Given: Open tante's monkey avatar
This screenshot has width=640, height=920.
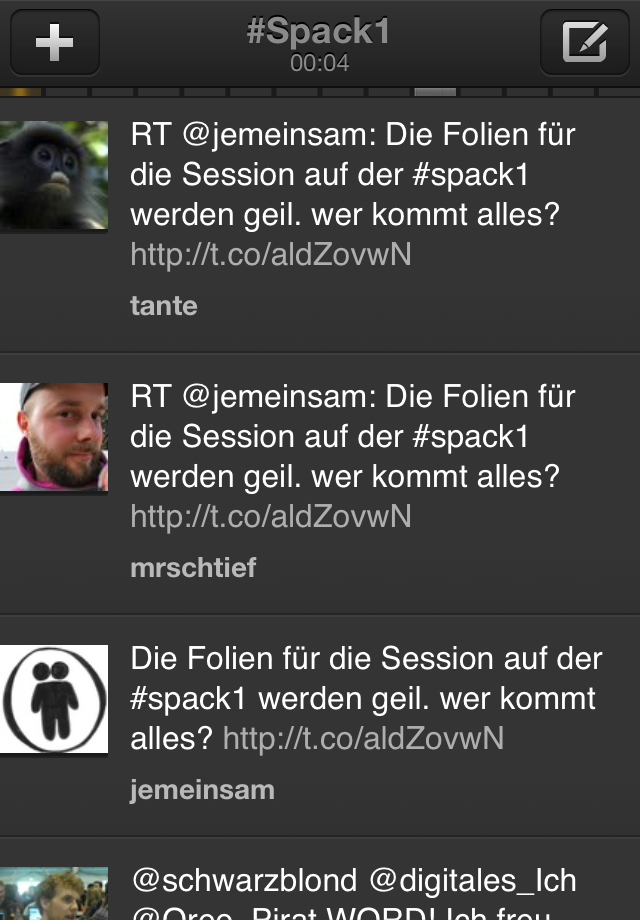Looking at the screenshot, I should [54, 175].
